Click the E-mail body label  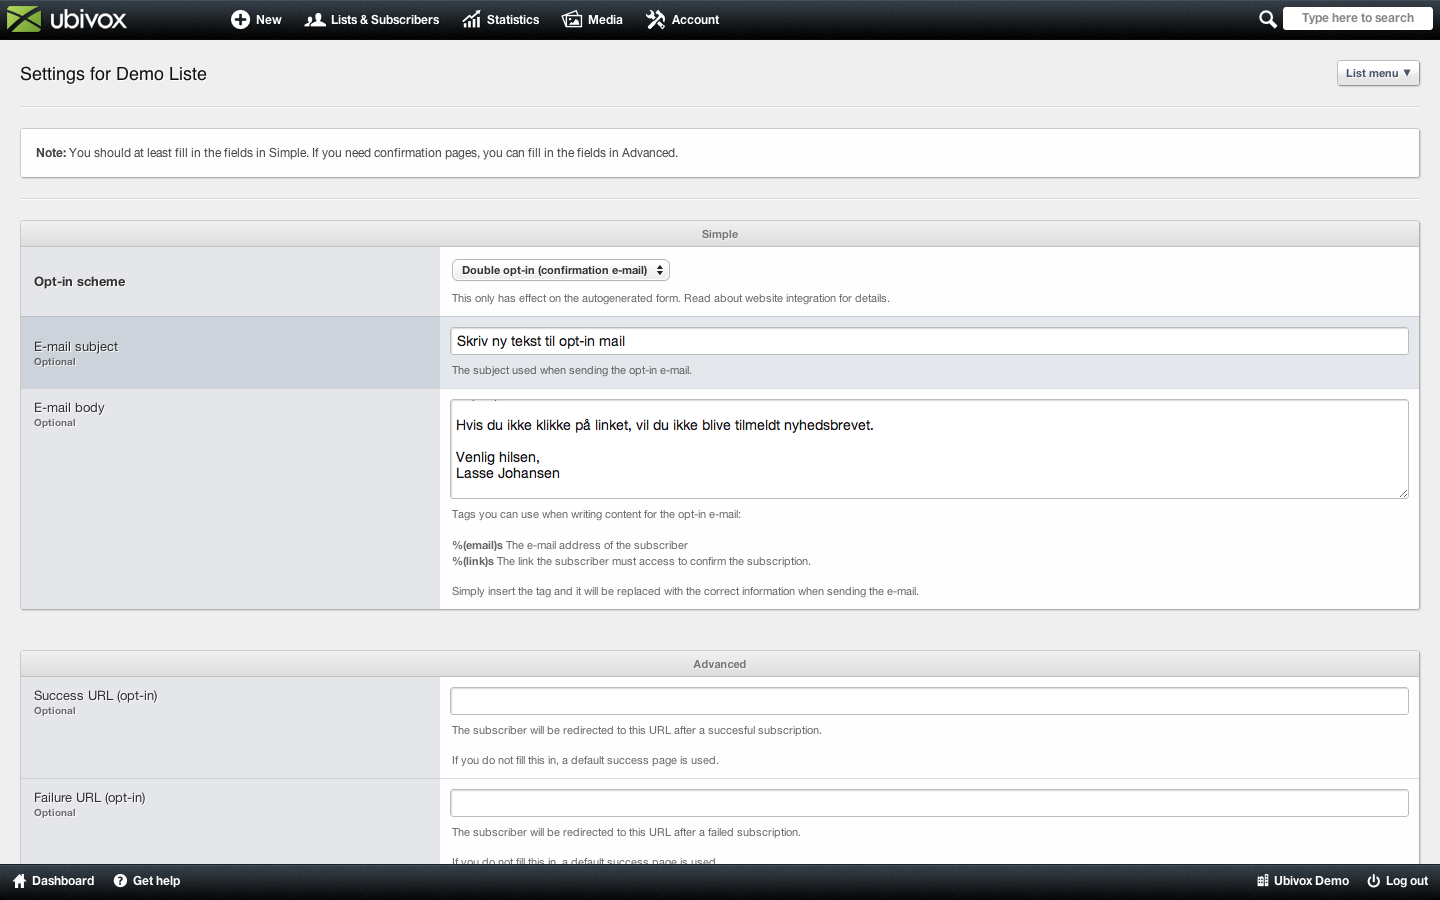[x=69, y=408]
